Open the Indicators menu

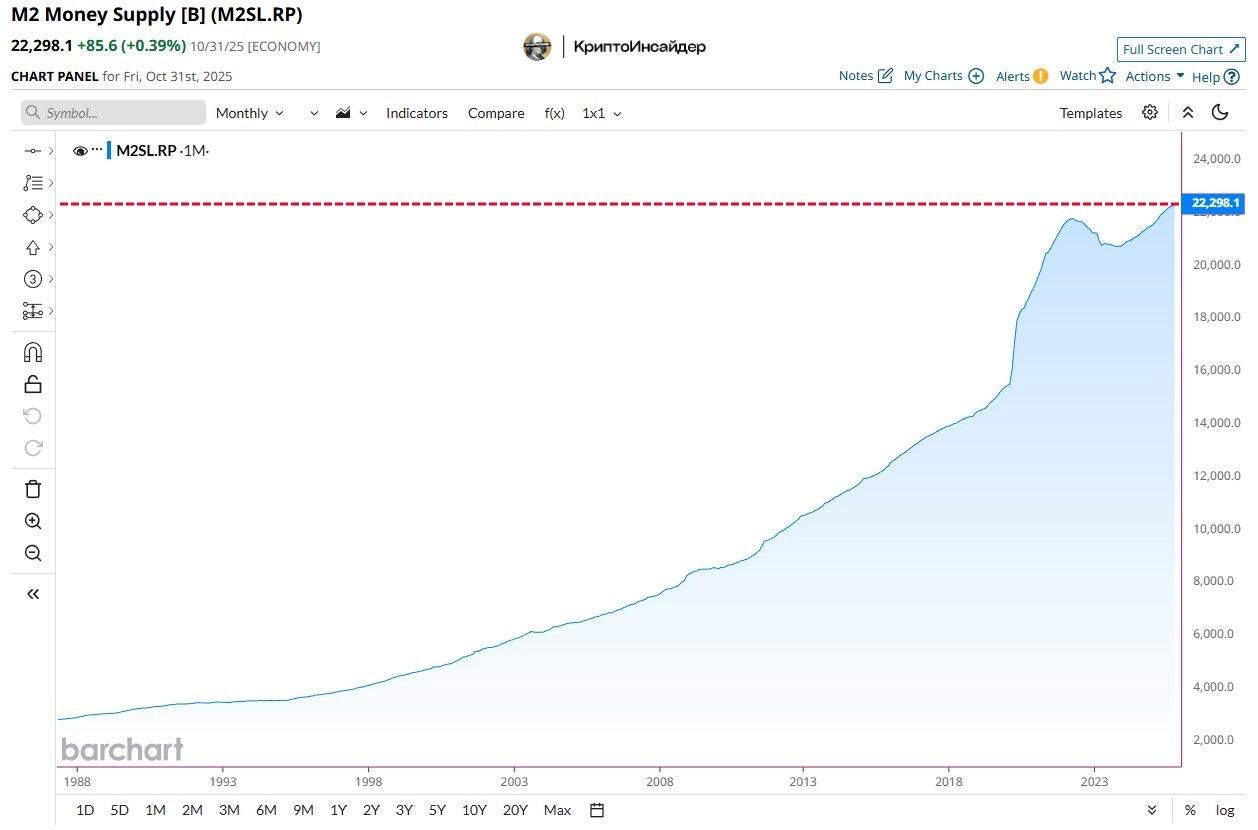pyautogui.click(x=417, y=113)
